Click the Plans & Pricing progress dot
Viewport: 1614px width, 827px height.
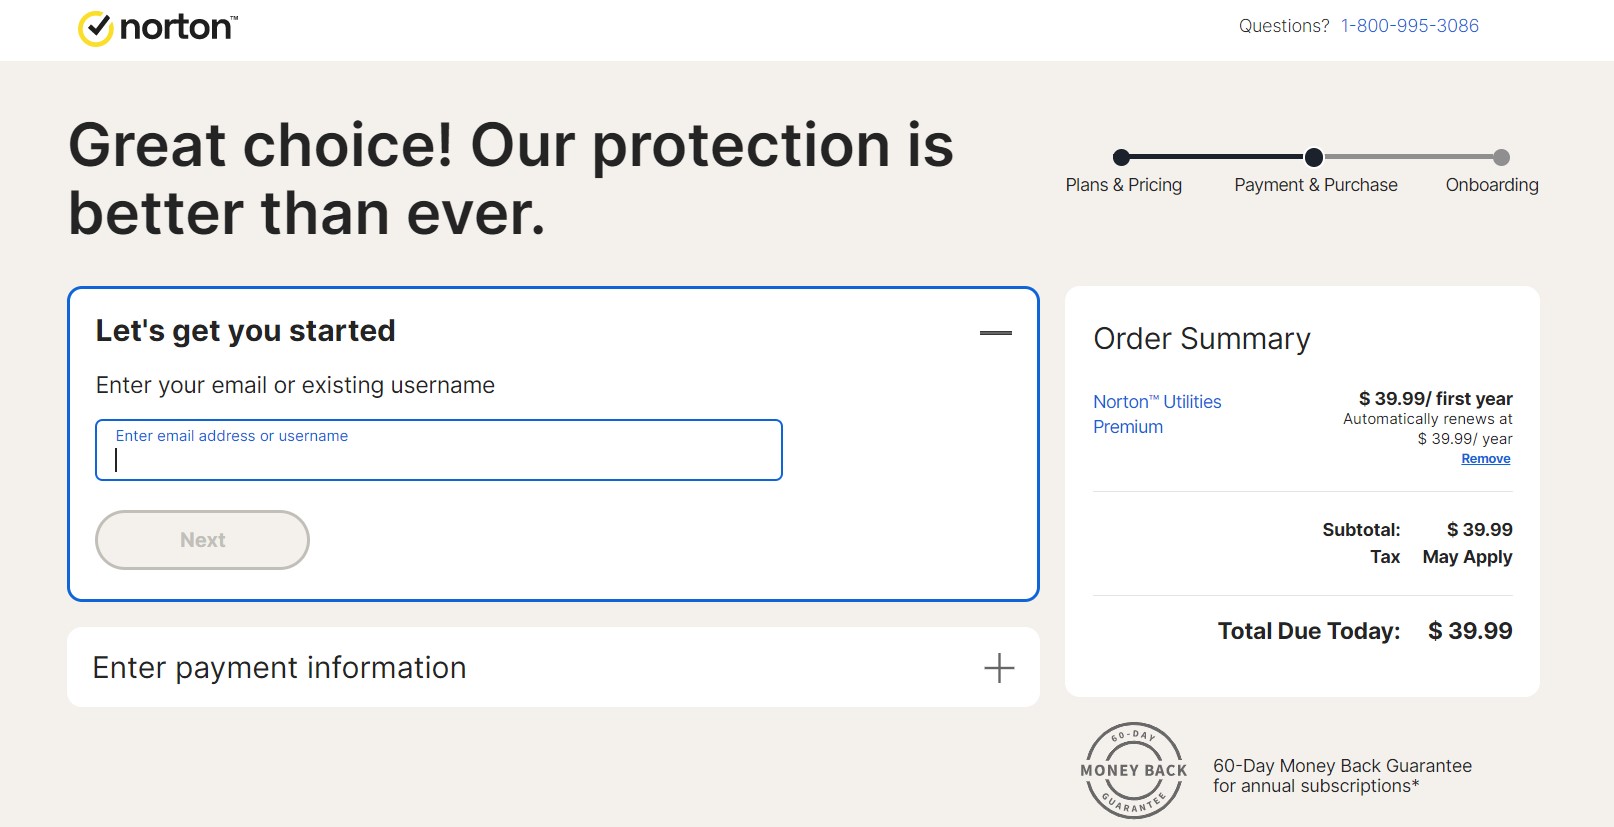[1121, 157]
